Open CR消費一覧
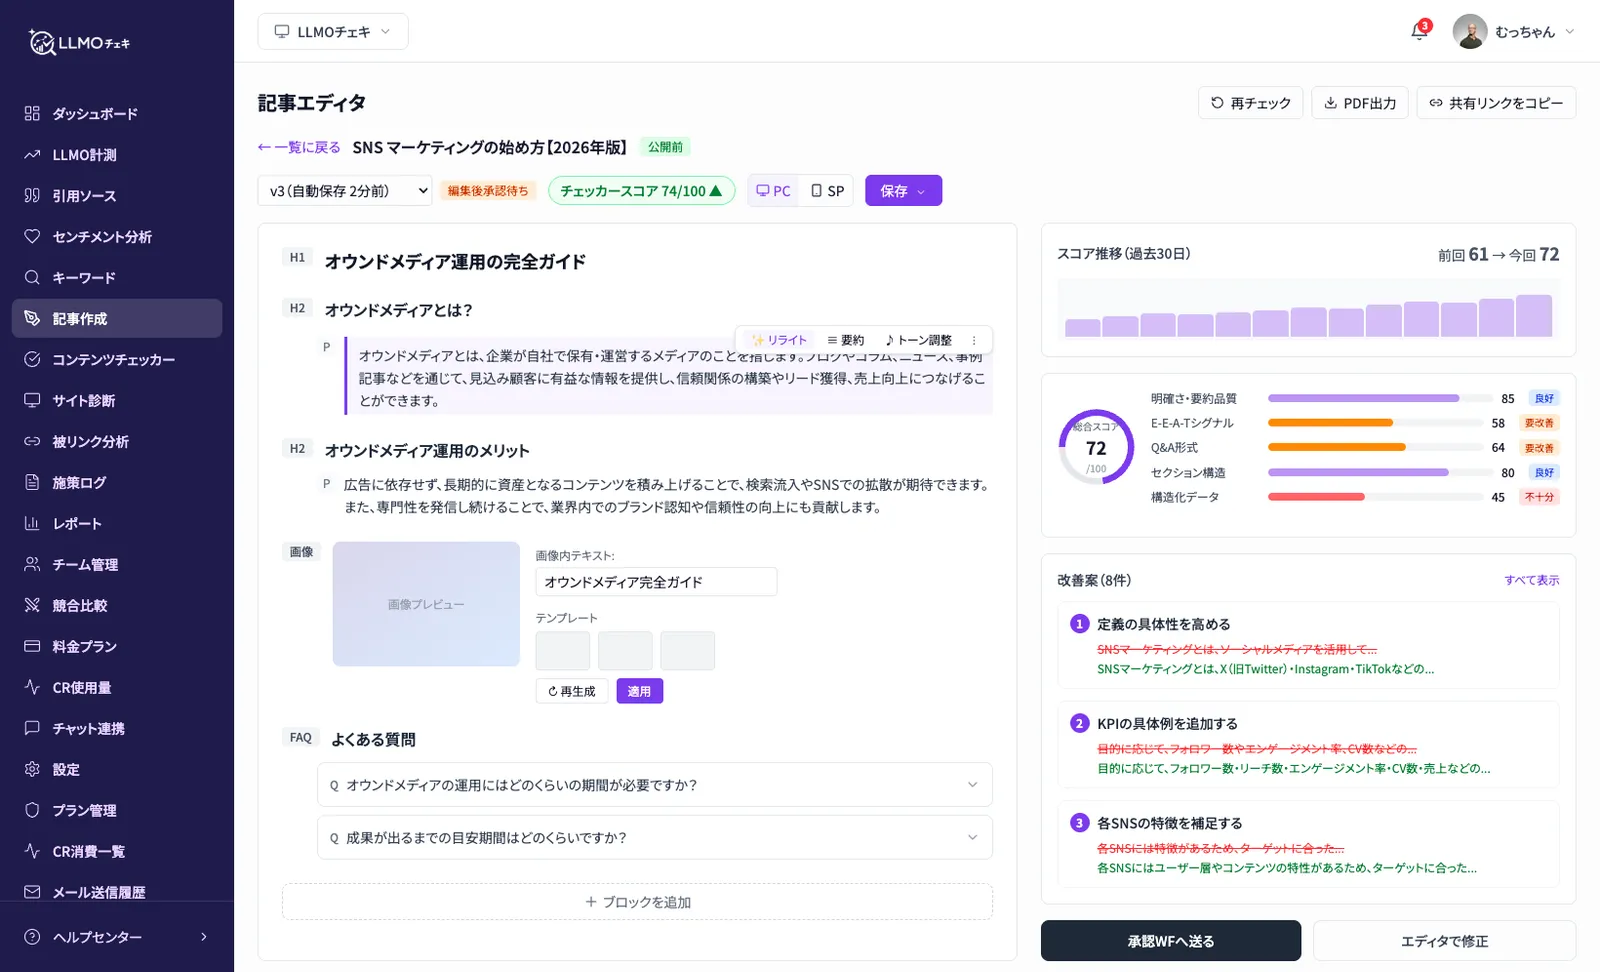The width and height of the screenshot is (1600, 972). [117, 852]
